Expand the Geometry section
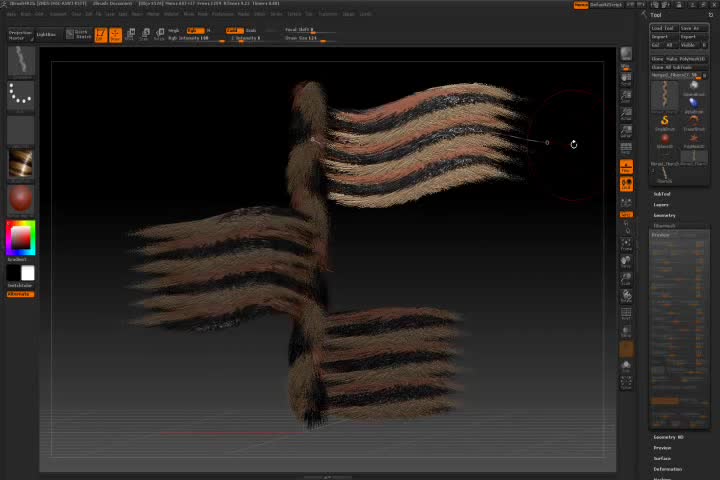The width and height of the screenshot is (720, 480). 665,215
